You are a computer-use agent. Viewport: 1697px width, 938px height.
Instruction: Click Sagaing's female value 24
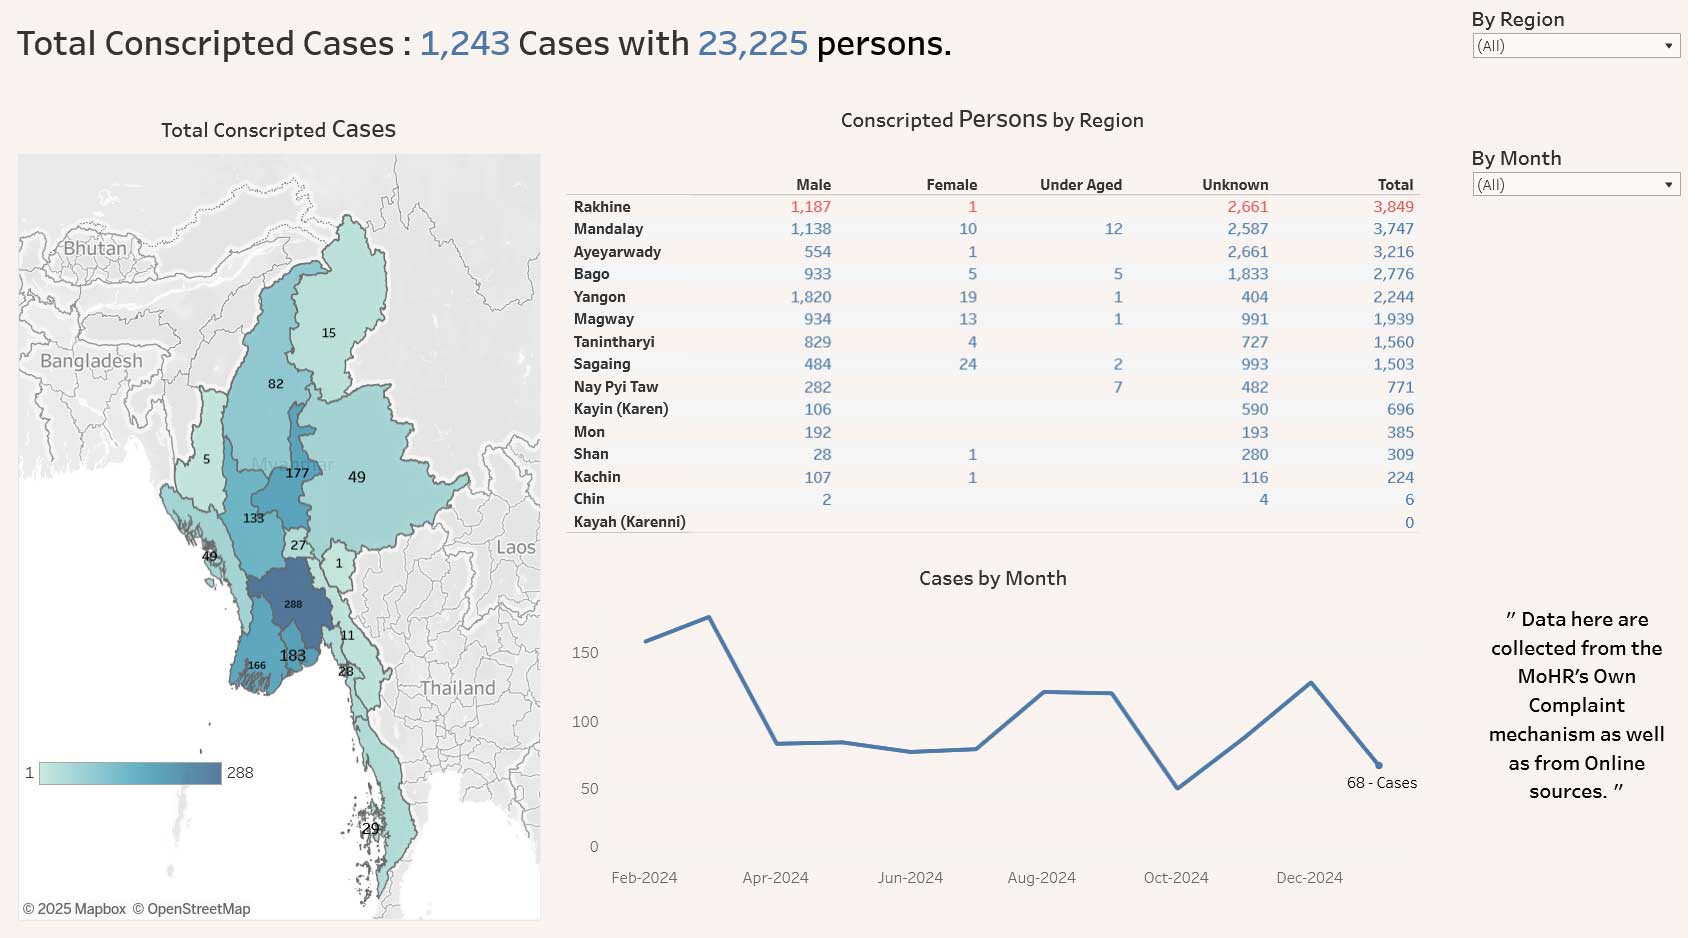tap(967, 364)
